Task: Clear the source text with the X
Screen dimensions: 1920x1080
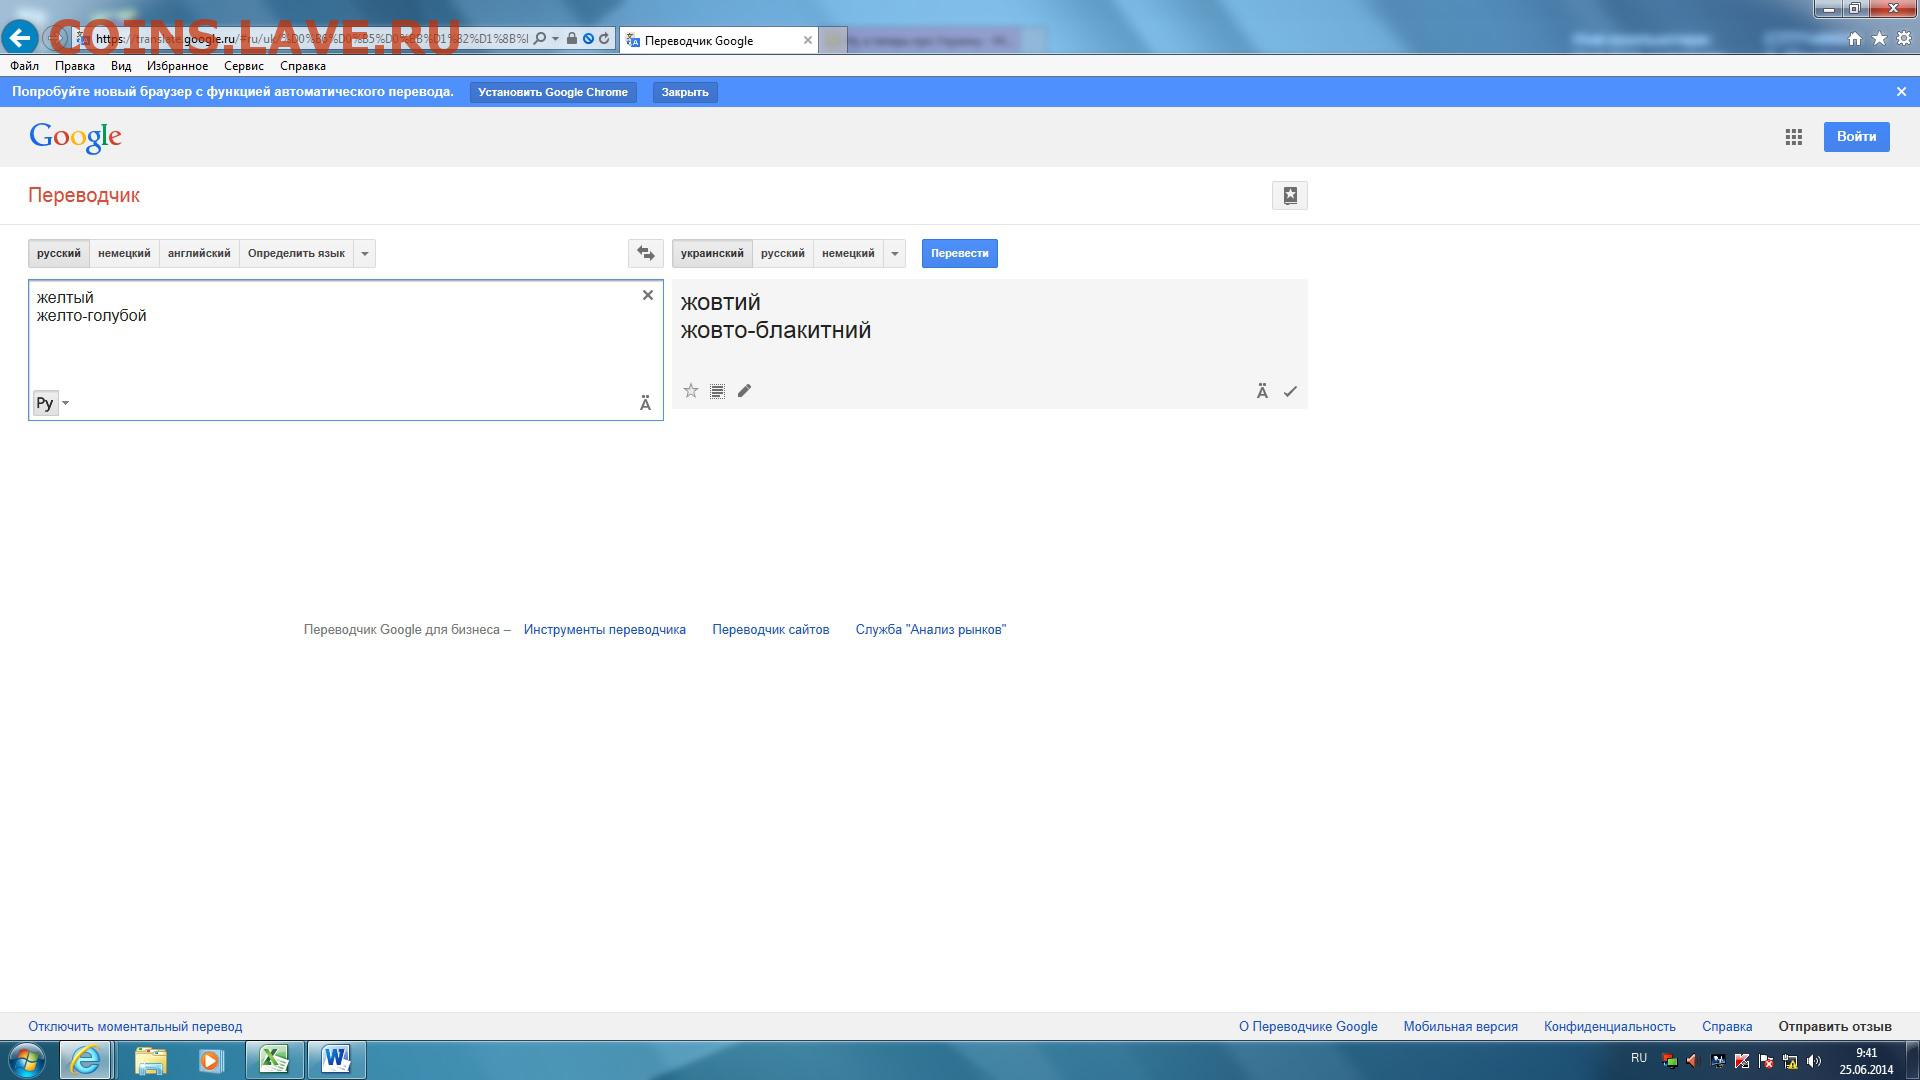Action: 648,295
